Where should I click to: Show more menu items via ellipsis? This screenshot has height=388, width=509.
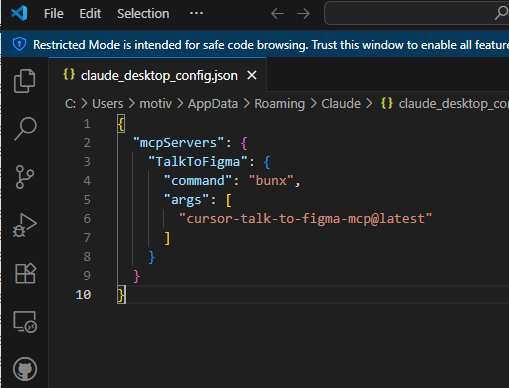click(x=196, y=13)
